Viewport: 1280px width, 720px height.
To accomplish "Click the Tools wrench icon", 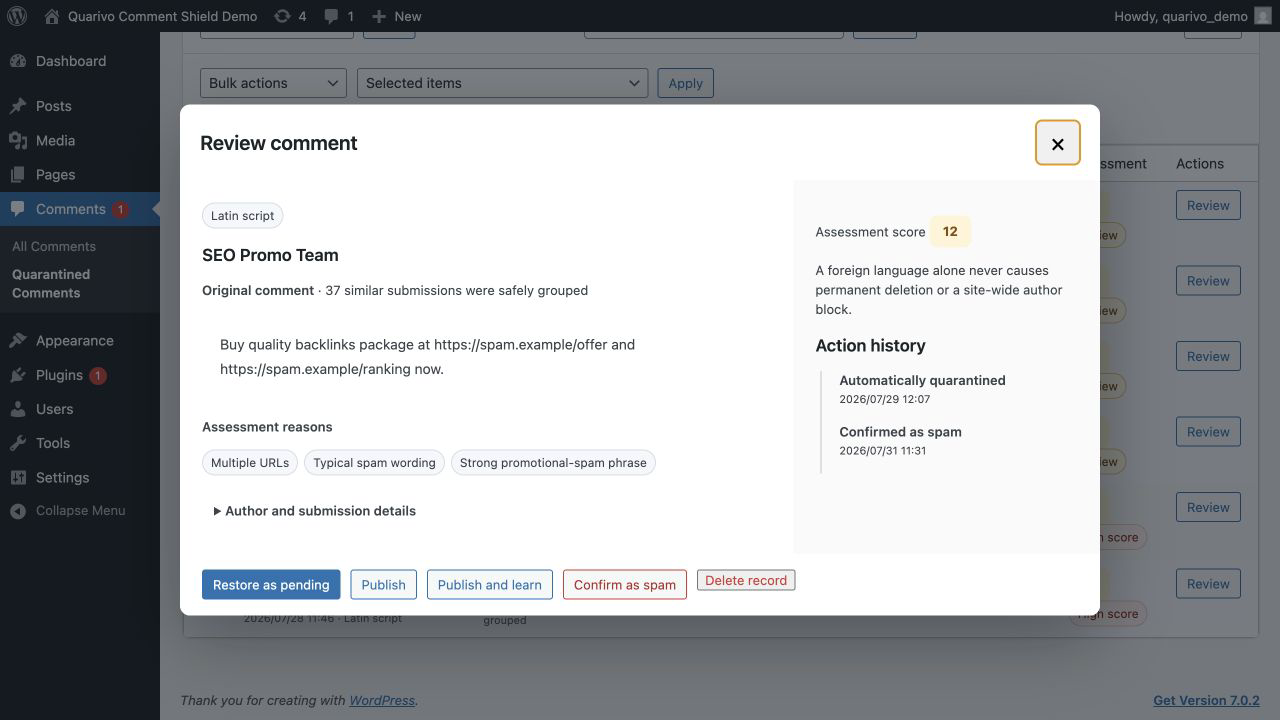I will click(18, 443).
